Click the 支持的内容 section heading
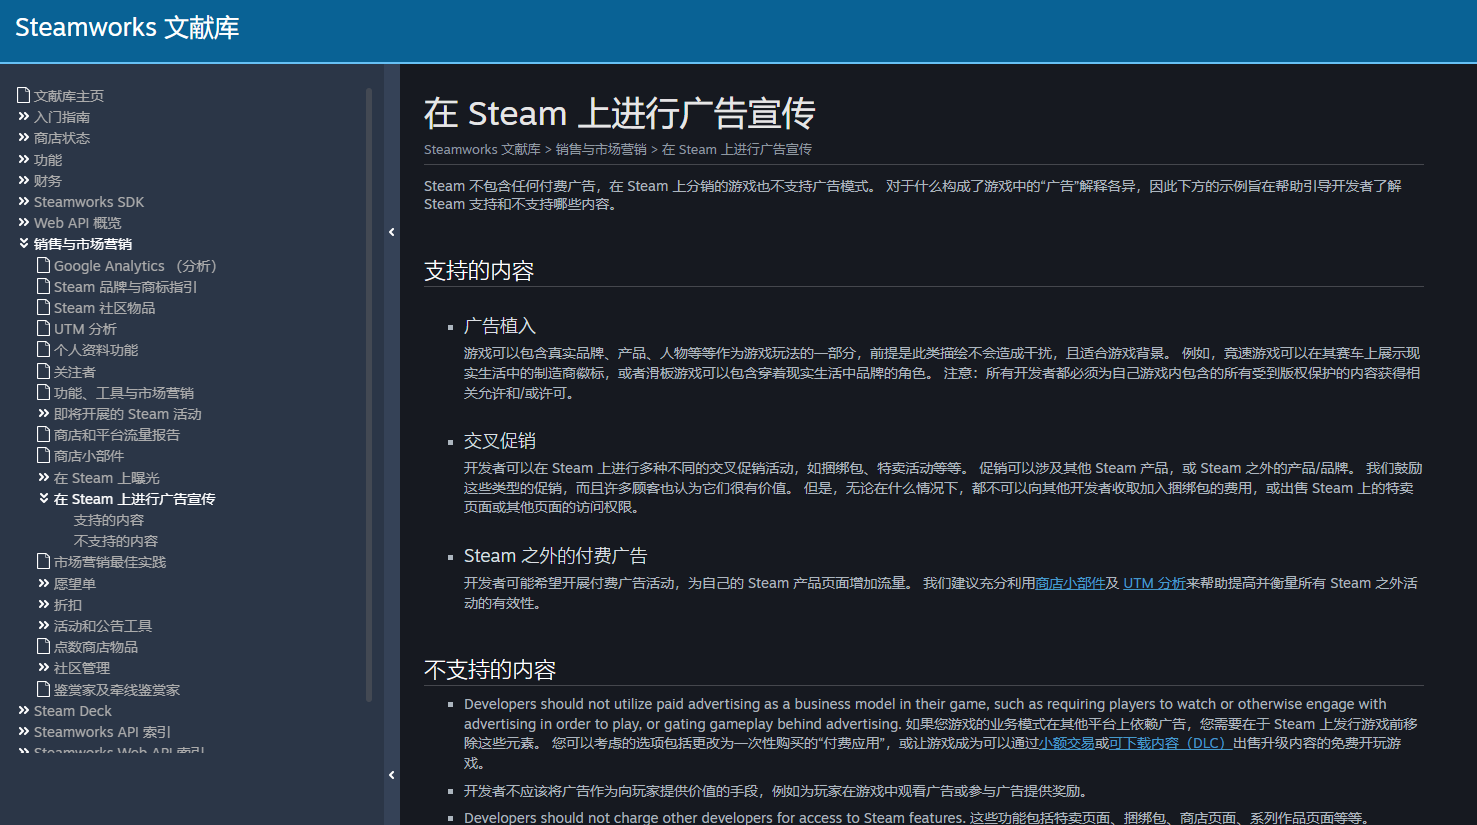The width and height of the screenshot is (1477, 825). (x=479, y=271)
